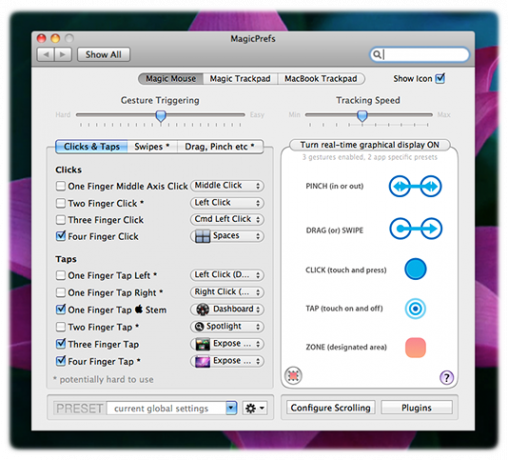Click the red zone icon button at bottom left of display panel

[293, 376]
